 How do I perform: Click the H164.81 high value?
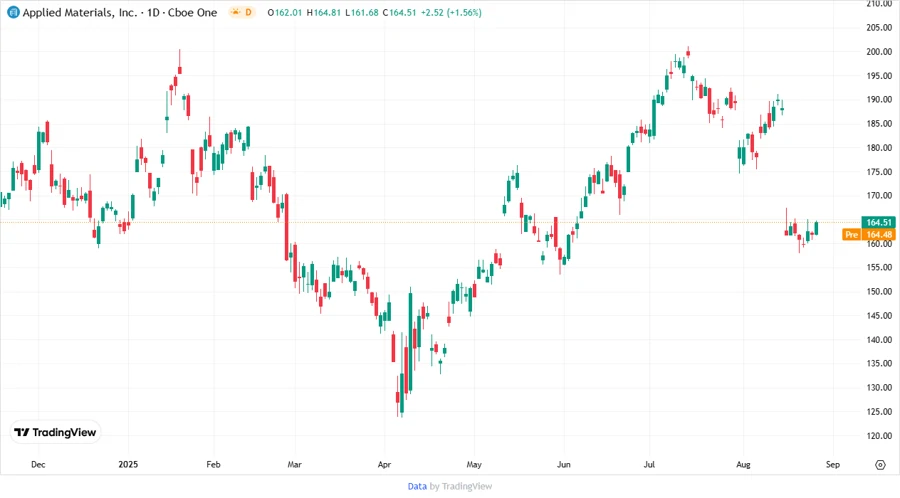[323, 12]
